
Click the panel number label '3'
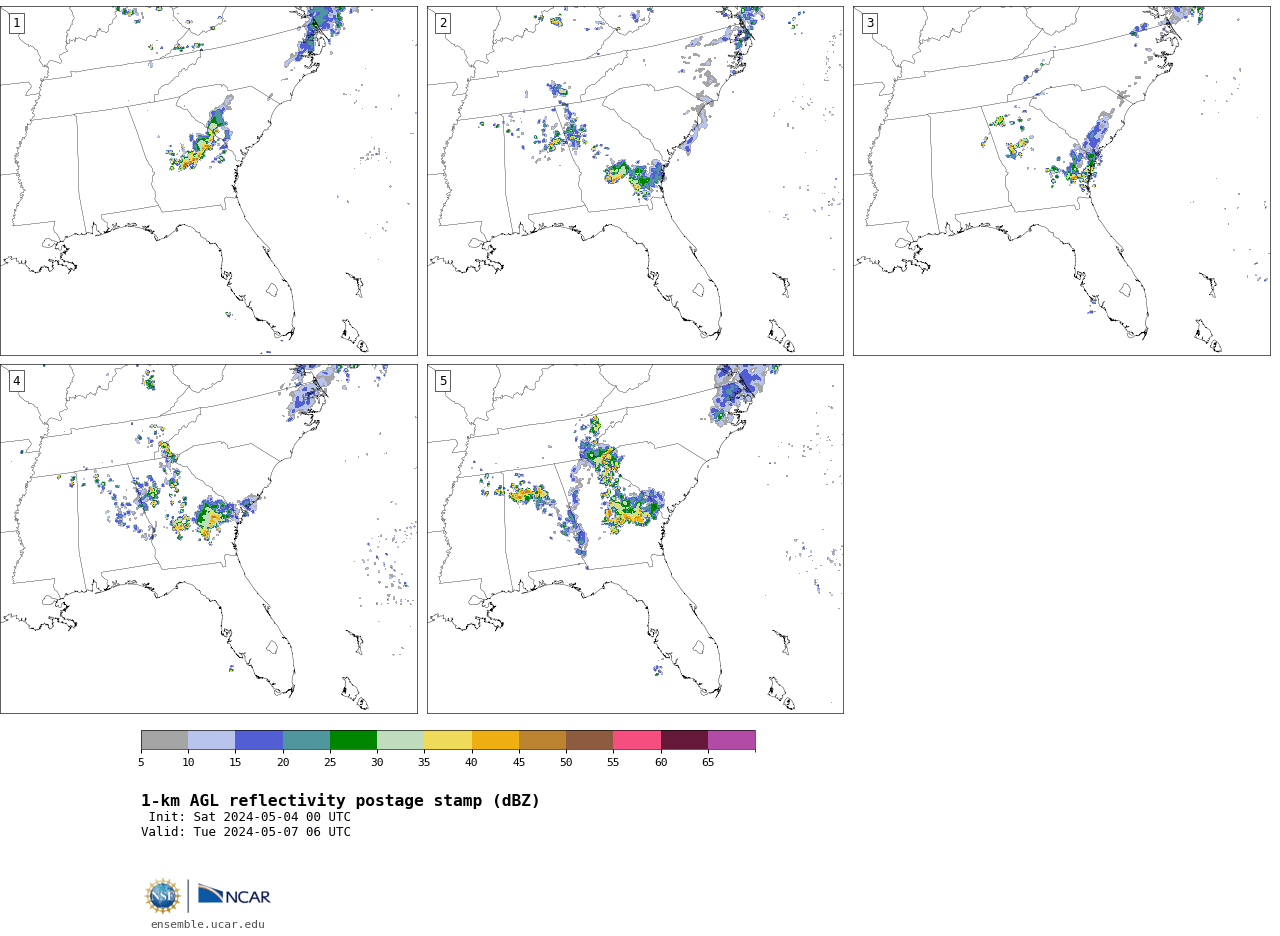pos(869,23)
